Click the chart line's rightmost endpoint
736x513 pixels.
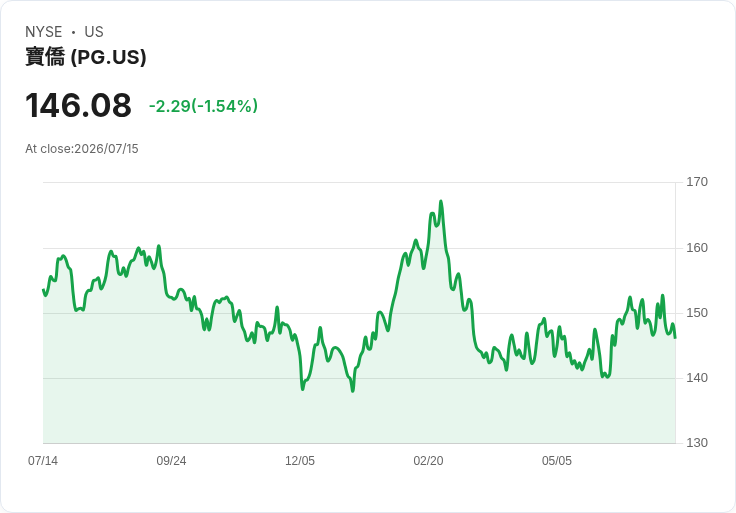pyautogui.click(x=675, y=337)
